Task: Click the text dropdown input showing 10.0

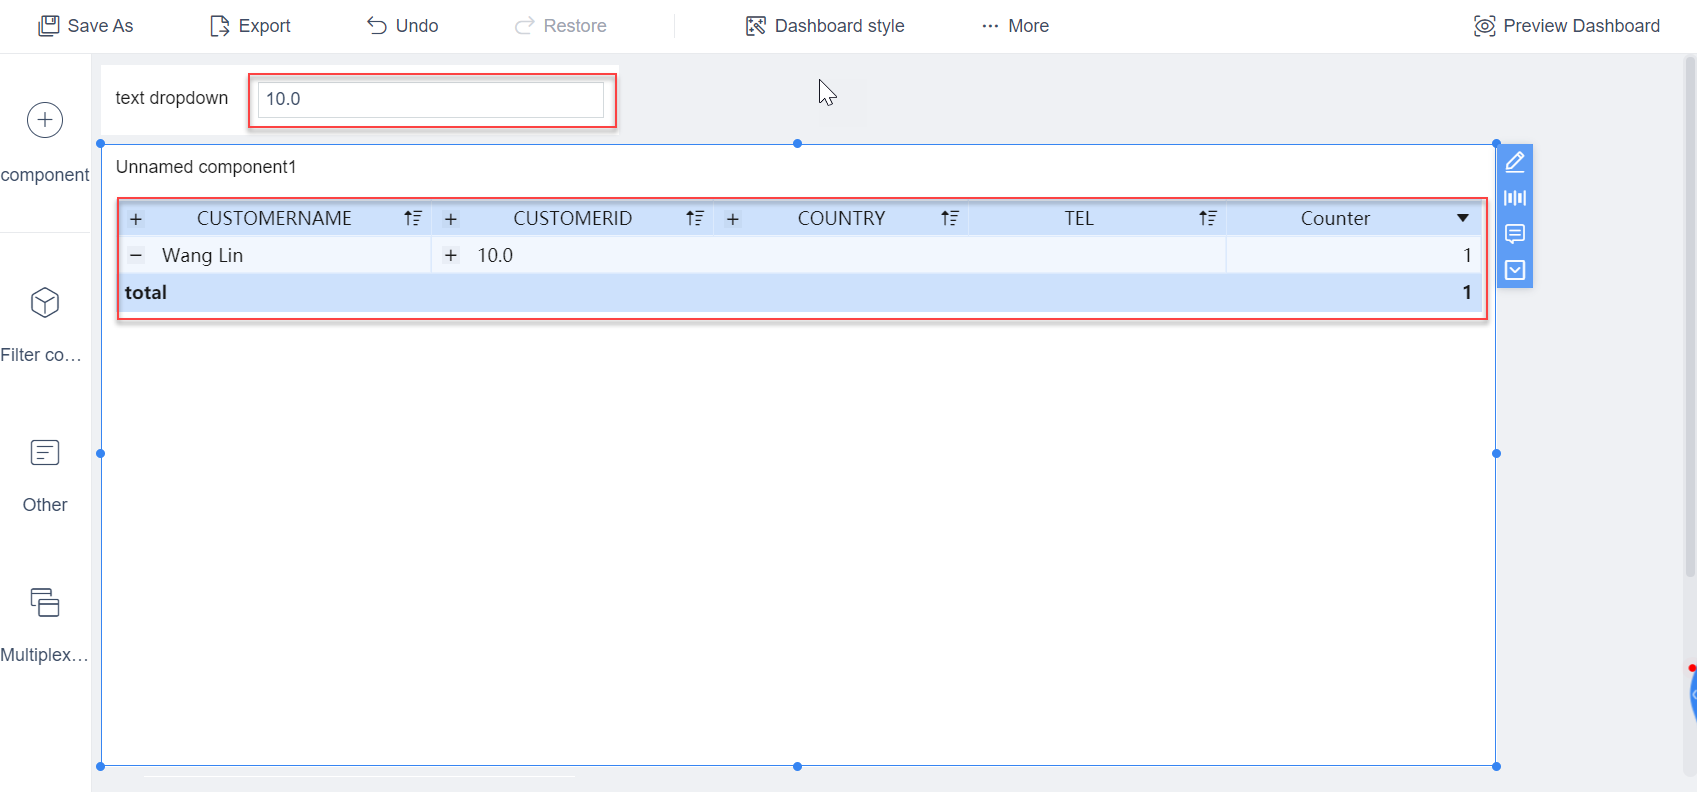Action: [x=431, y=99]
